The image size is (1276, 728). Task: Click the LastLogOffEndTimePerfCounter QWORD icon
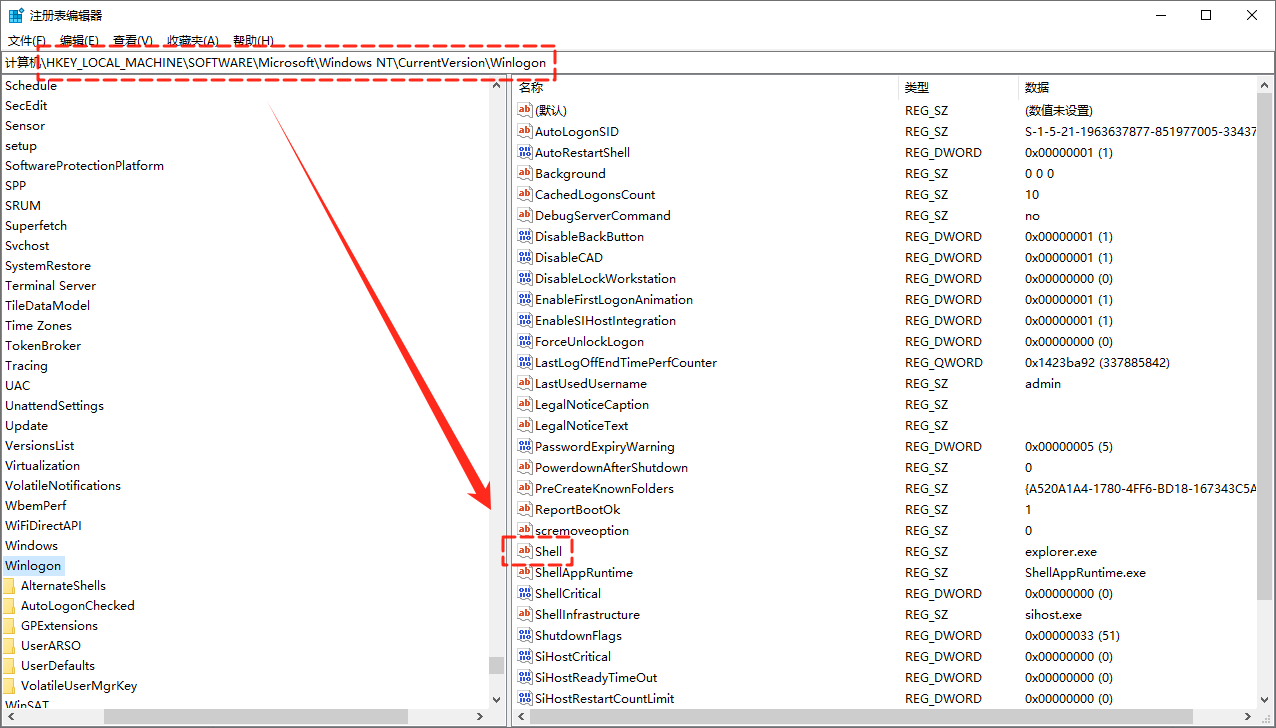coord(525,362)
